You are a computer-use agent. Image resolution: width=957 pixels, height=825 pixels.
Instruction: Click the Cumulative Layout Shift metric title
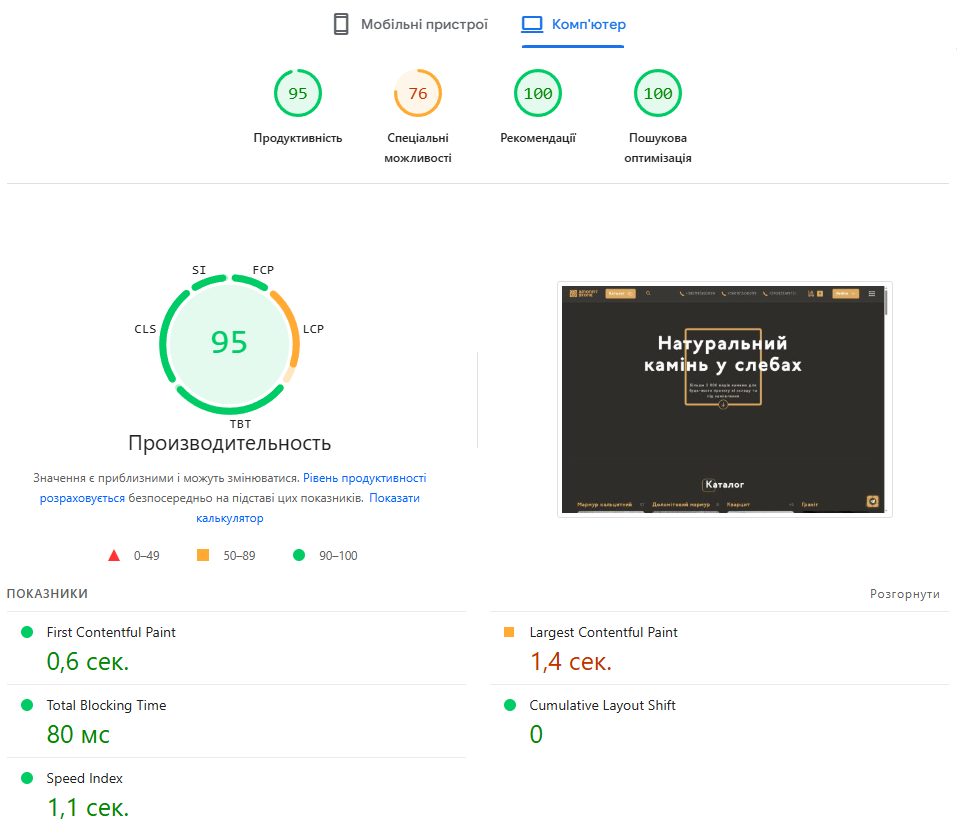(x=602, y=705)
